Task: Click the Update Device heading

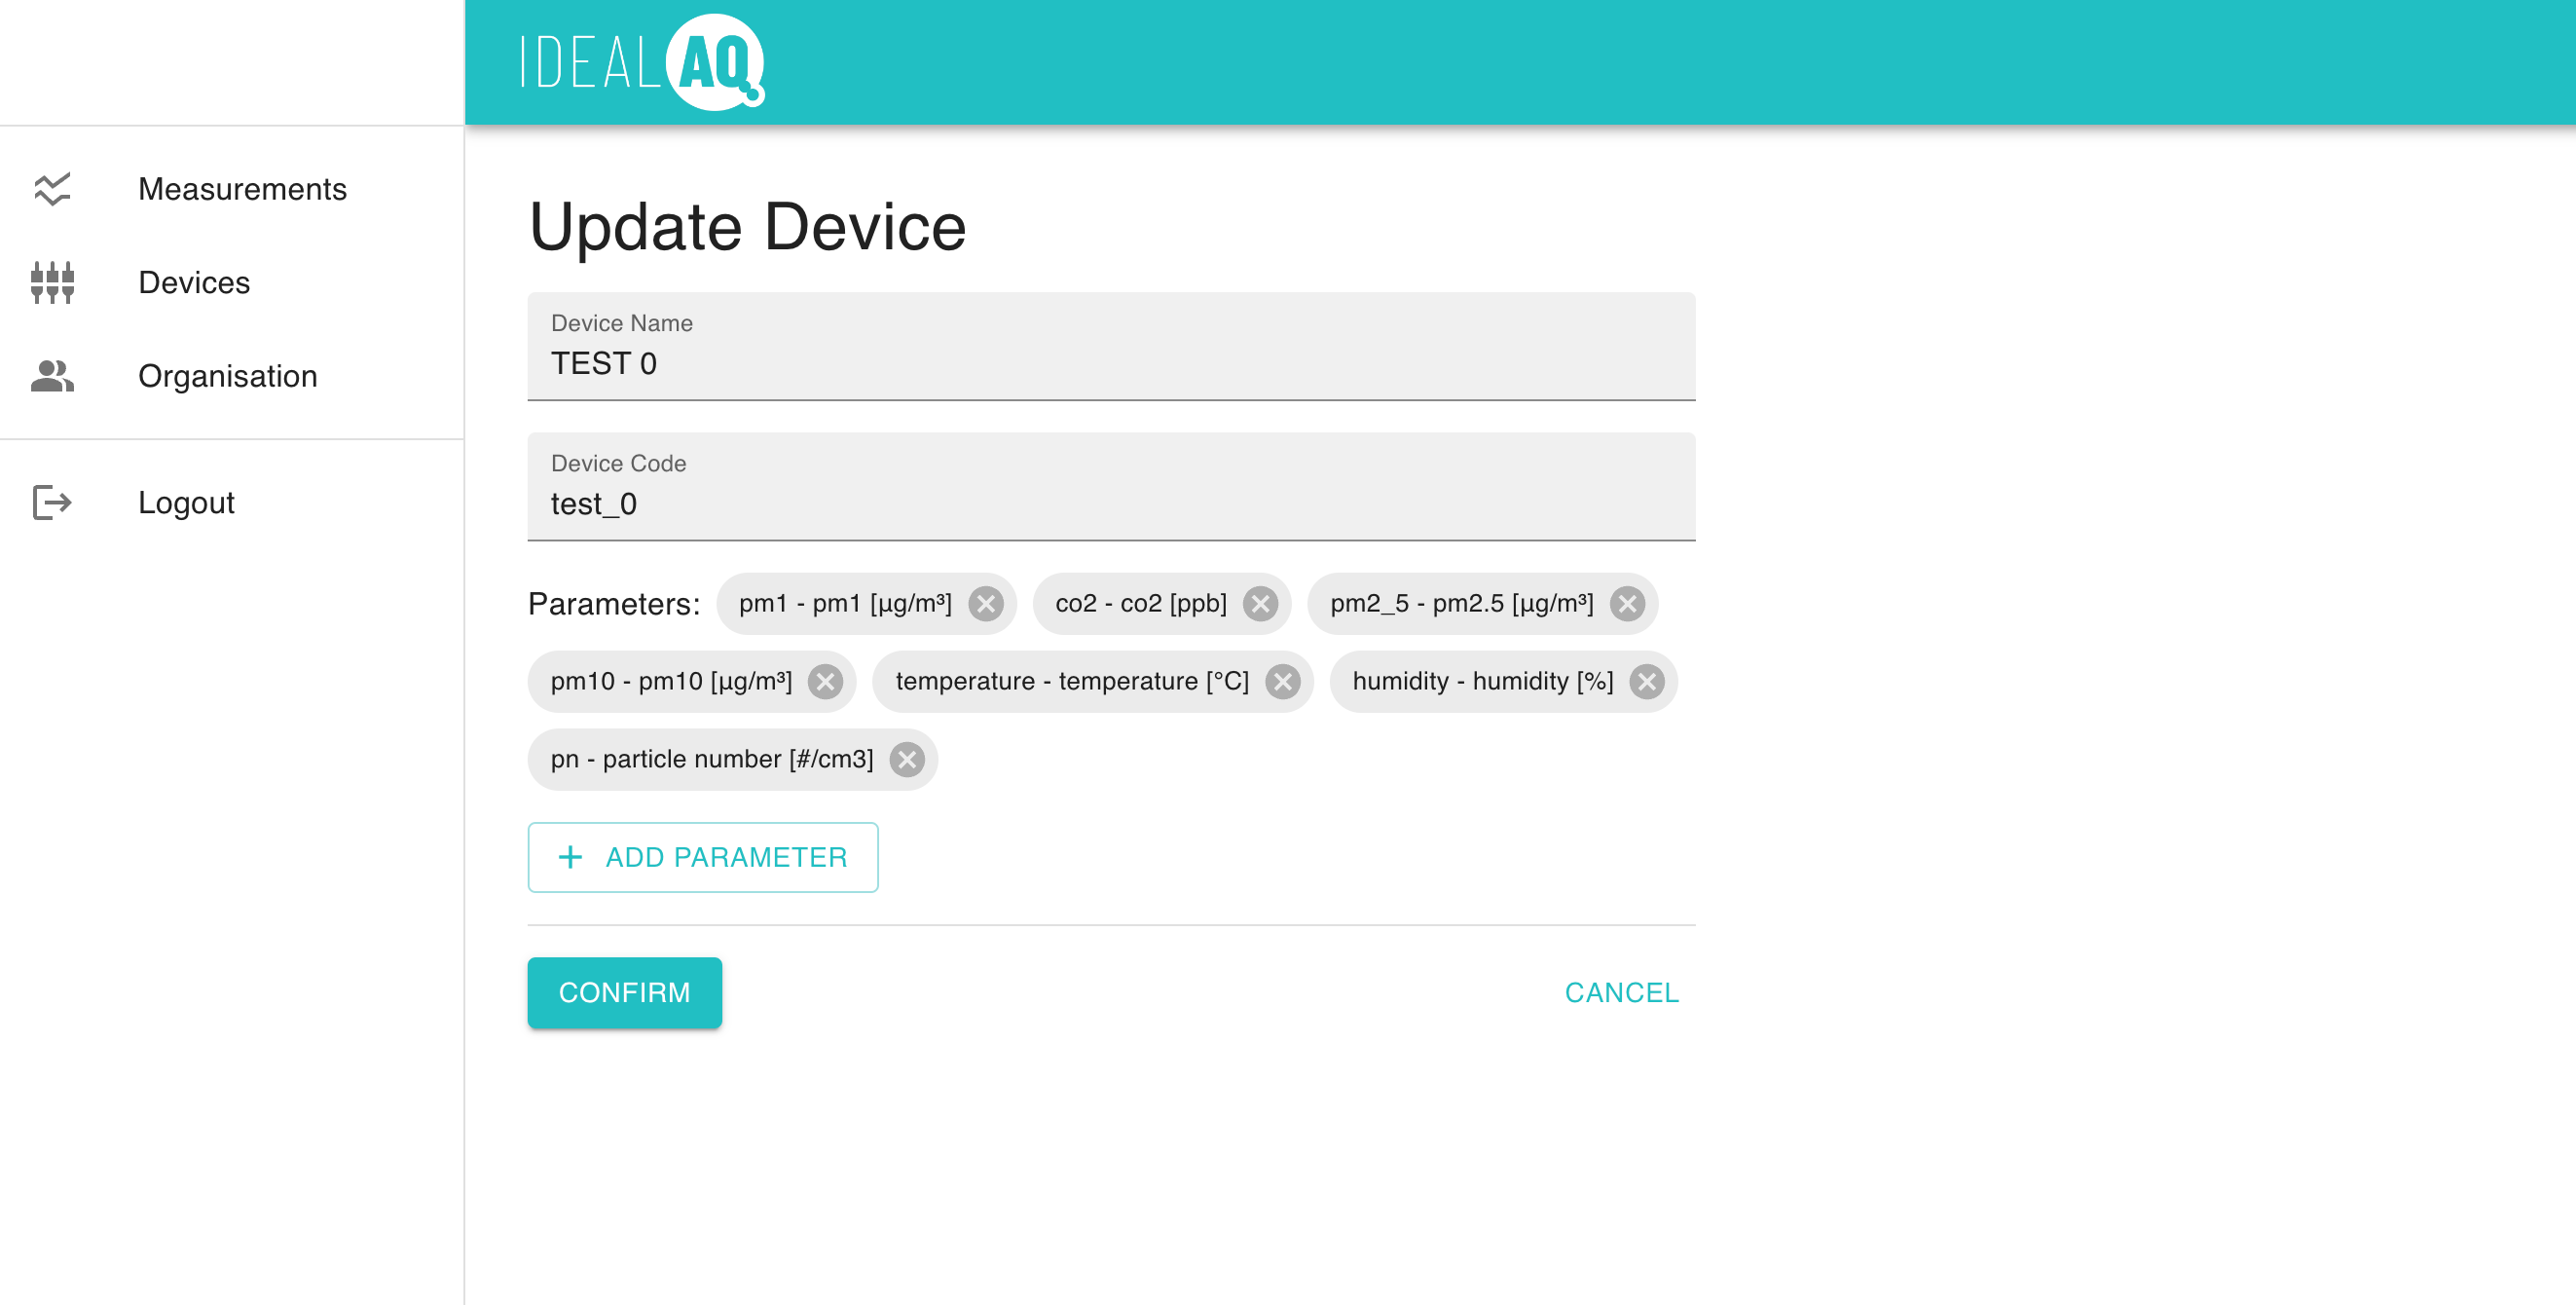Action: [x=747, y=227]
